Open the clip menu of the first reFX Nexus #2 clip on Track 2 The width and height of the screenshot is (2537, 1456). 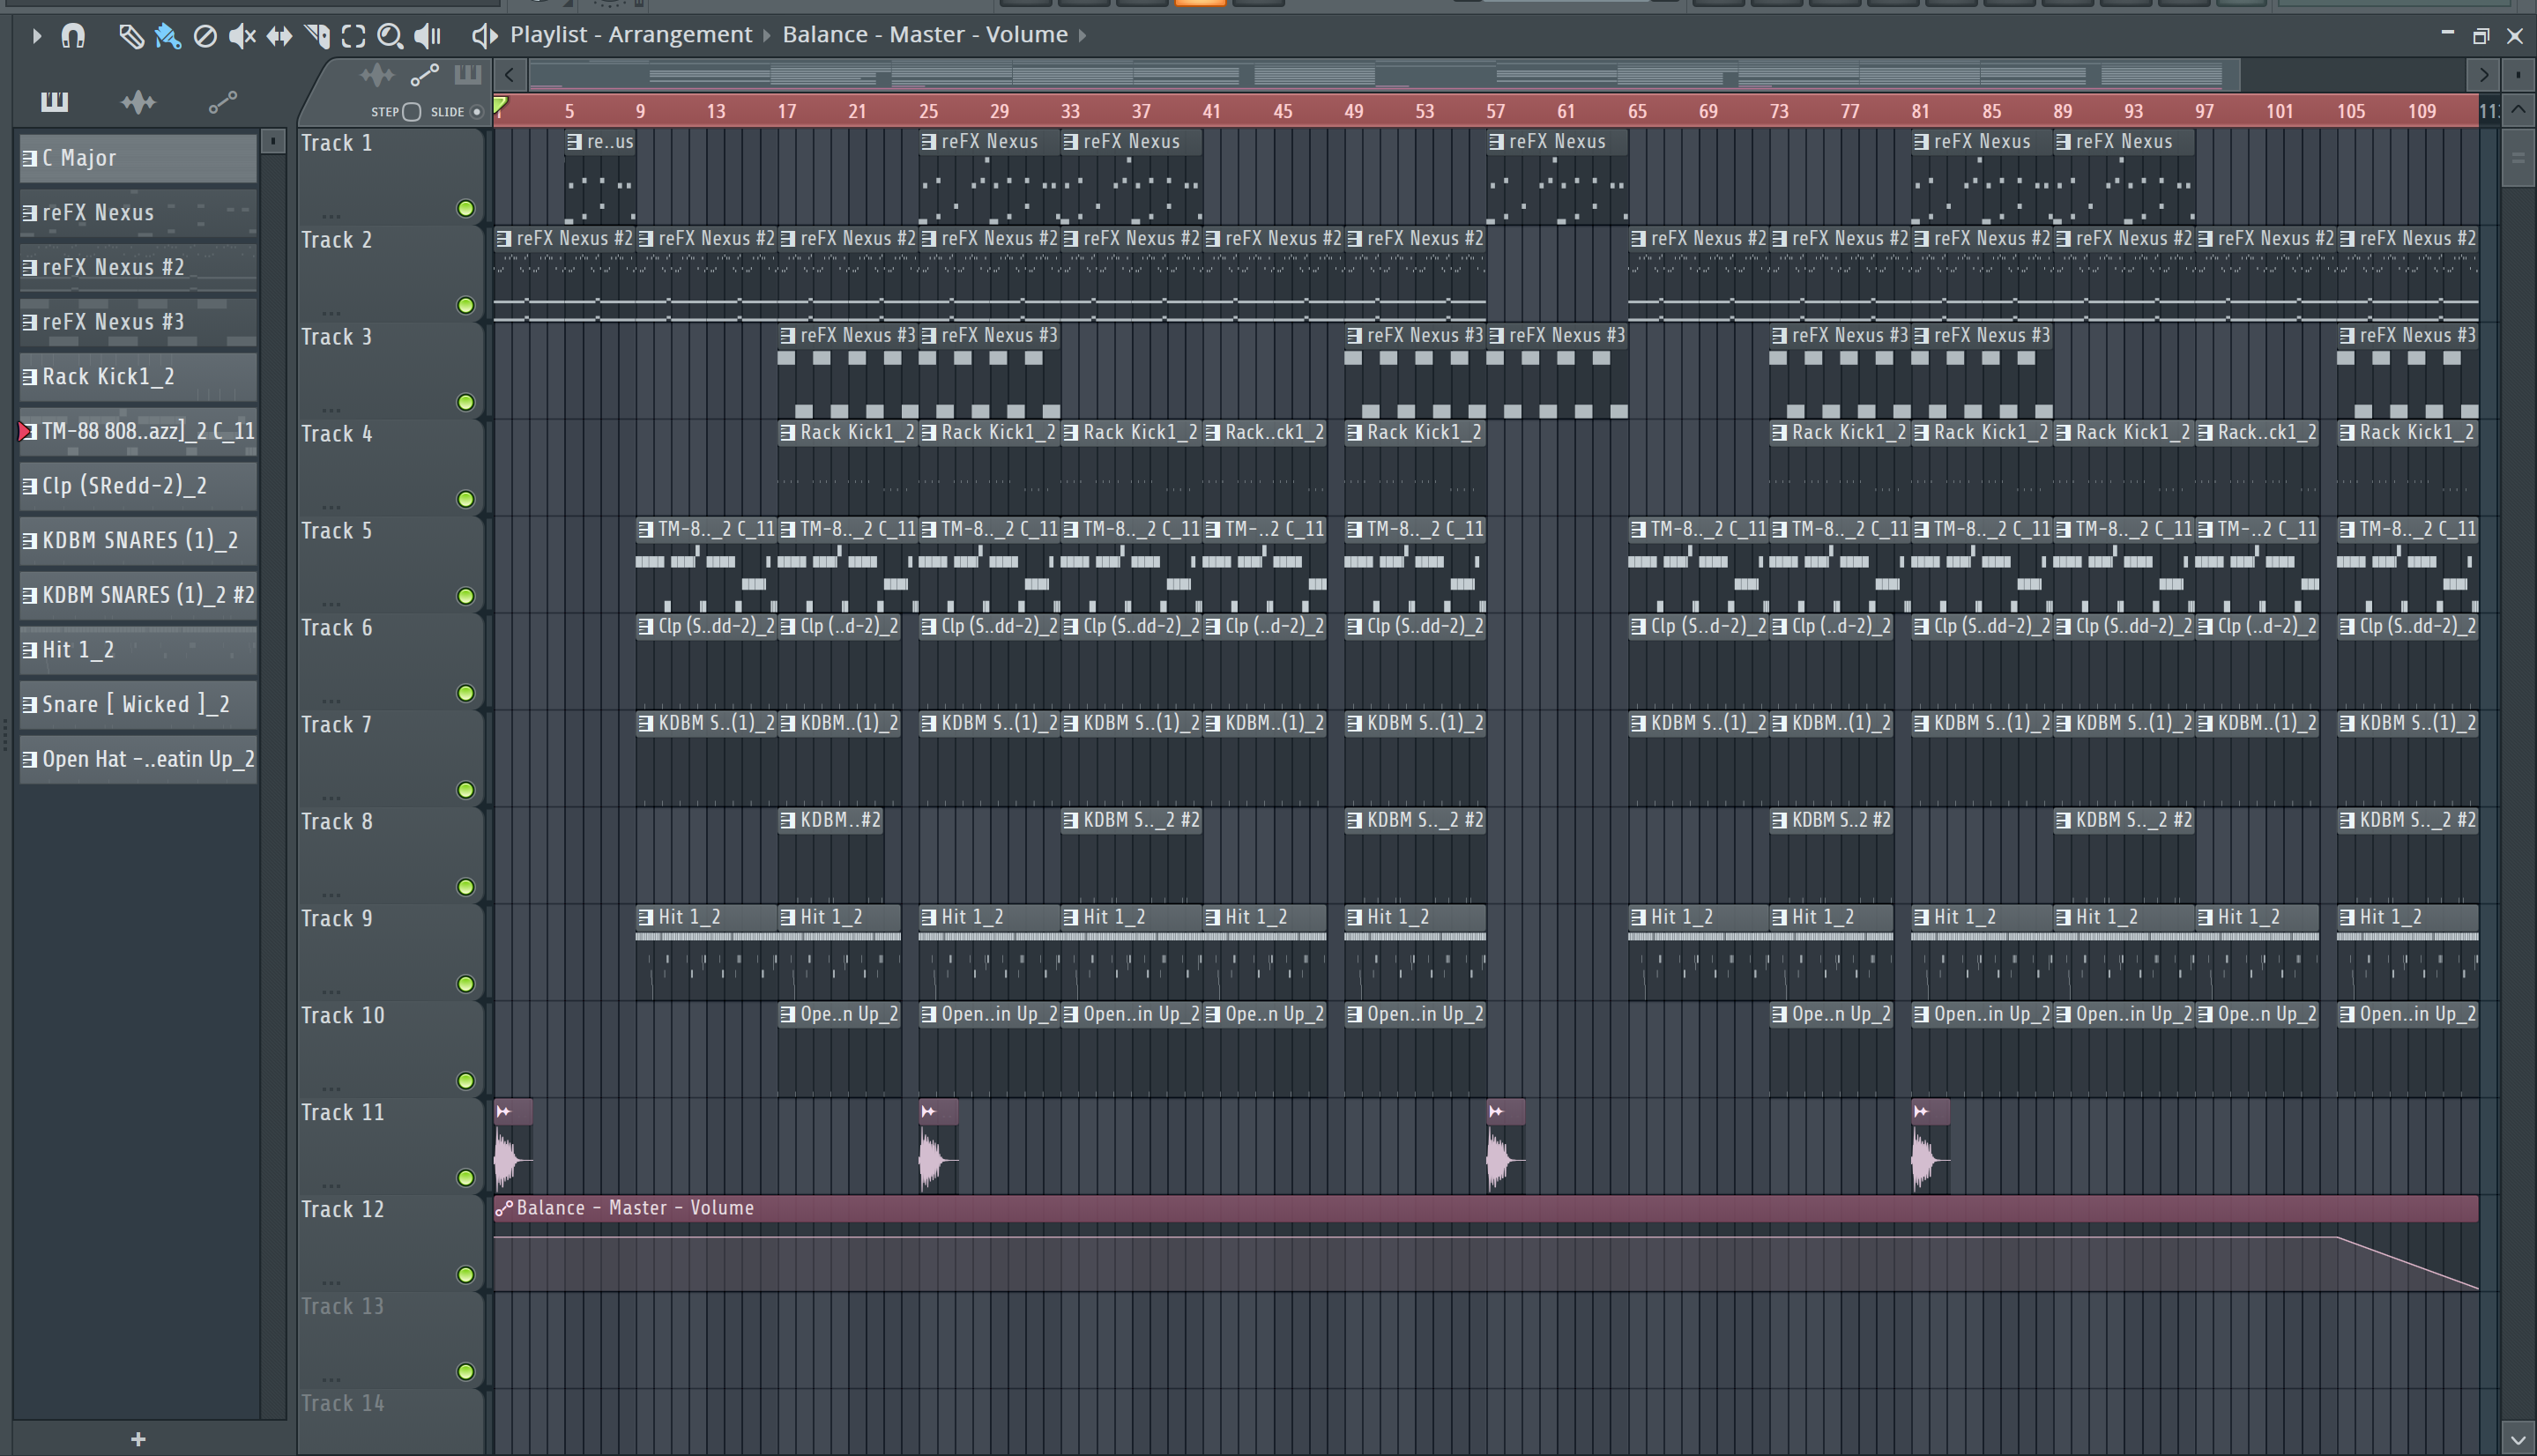pos(504,238)
